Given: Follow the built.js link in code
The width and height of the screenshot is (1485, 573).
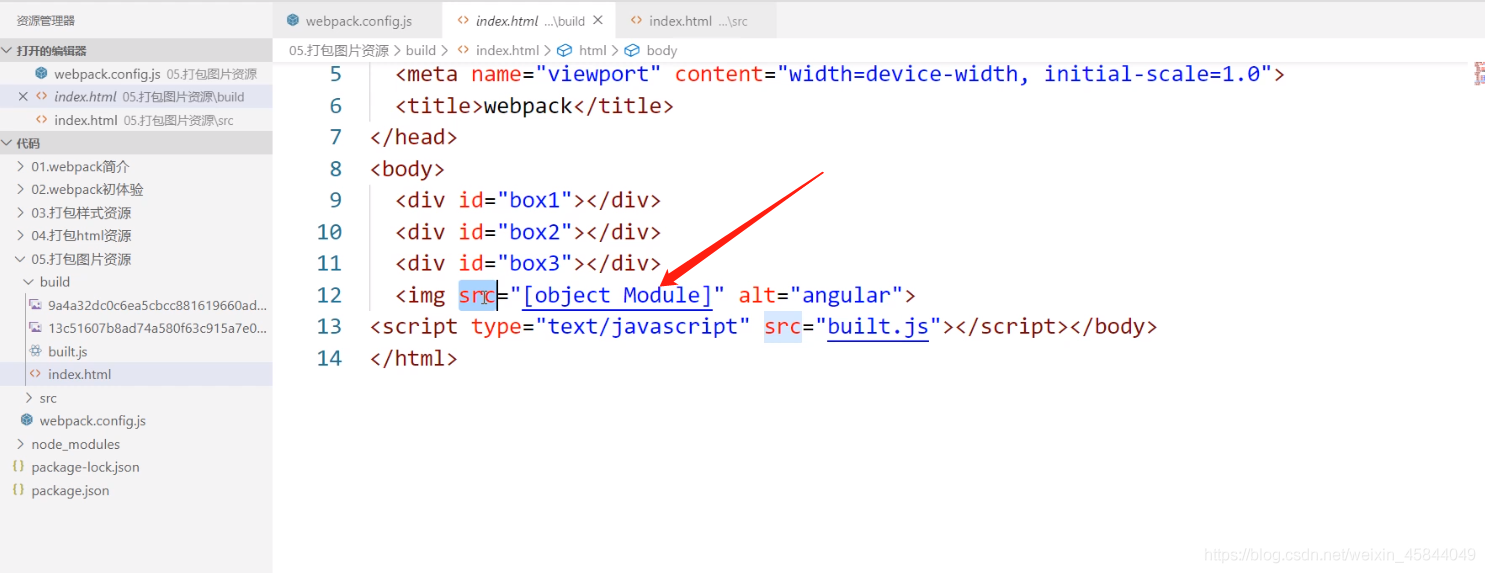Looking at the screenshot, I should (878, 327).
